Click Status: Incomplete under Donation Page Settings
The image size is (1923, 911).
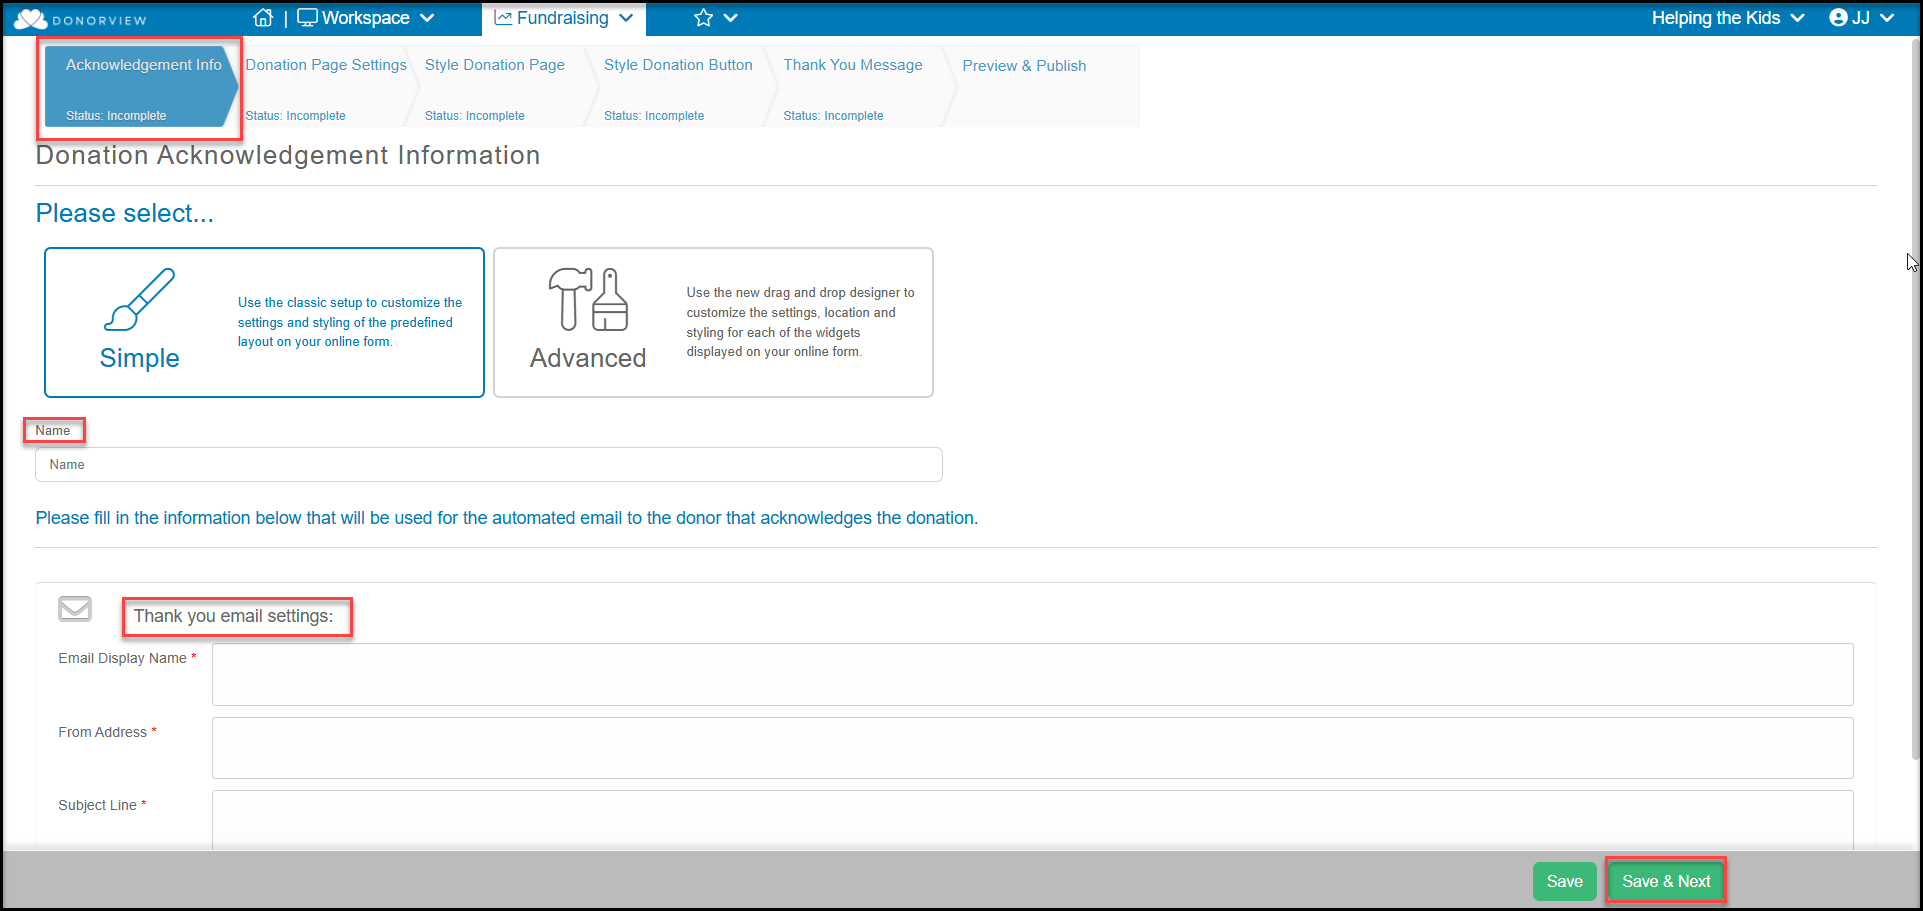[296, 116]
